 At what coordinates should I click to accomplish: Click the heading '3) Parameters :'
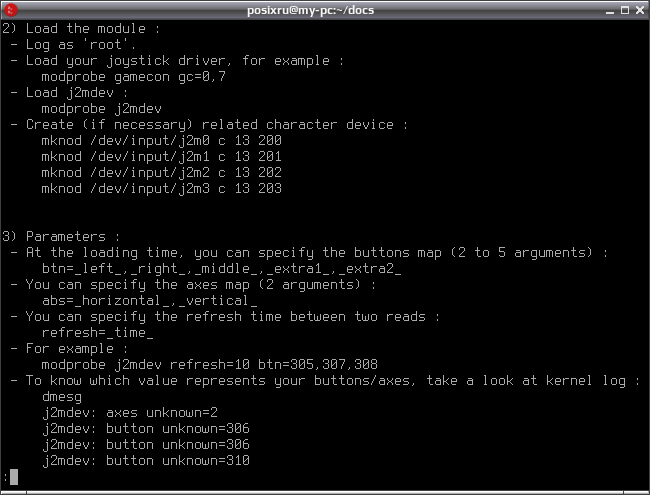click(x=61, y=236)
